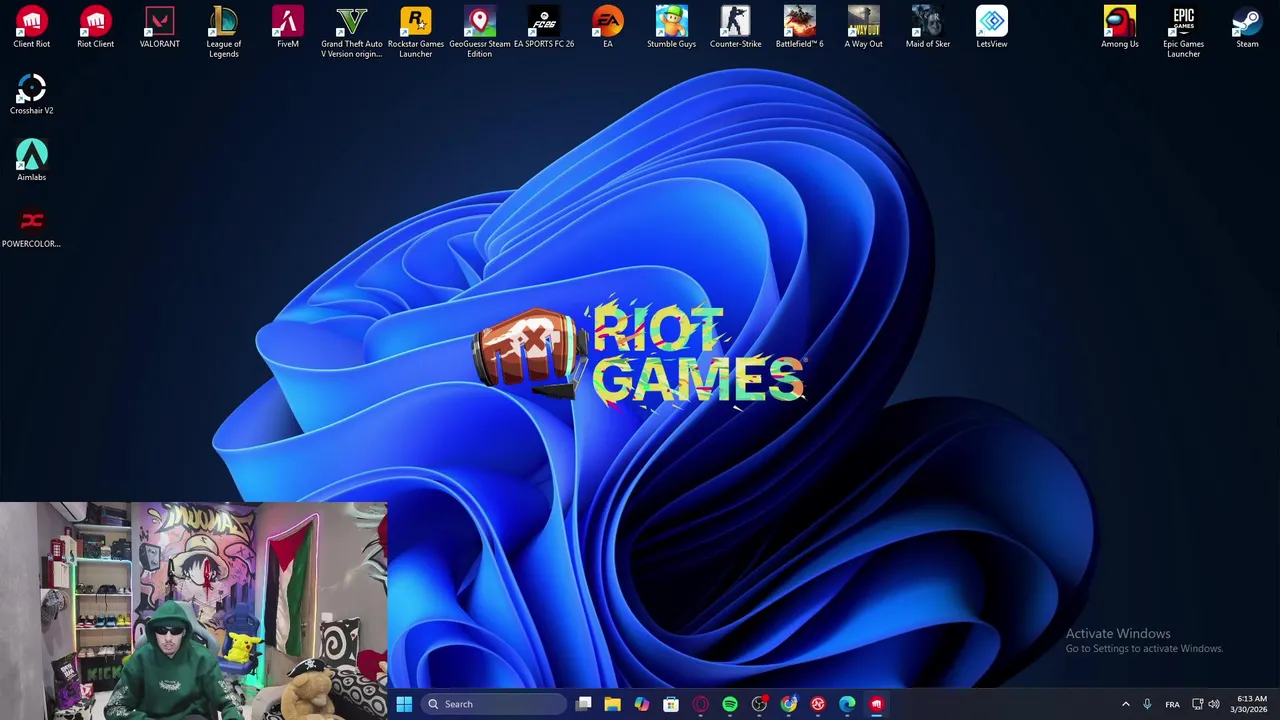The height and width of the screenshot is (720, 1280).
Task: Launch Aimlabs from the desktop
Action: pyautogui.click(x=31, y=160)
